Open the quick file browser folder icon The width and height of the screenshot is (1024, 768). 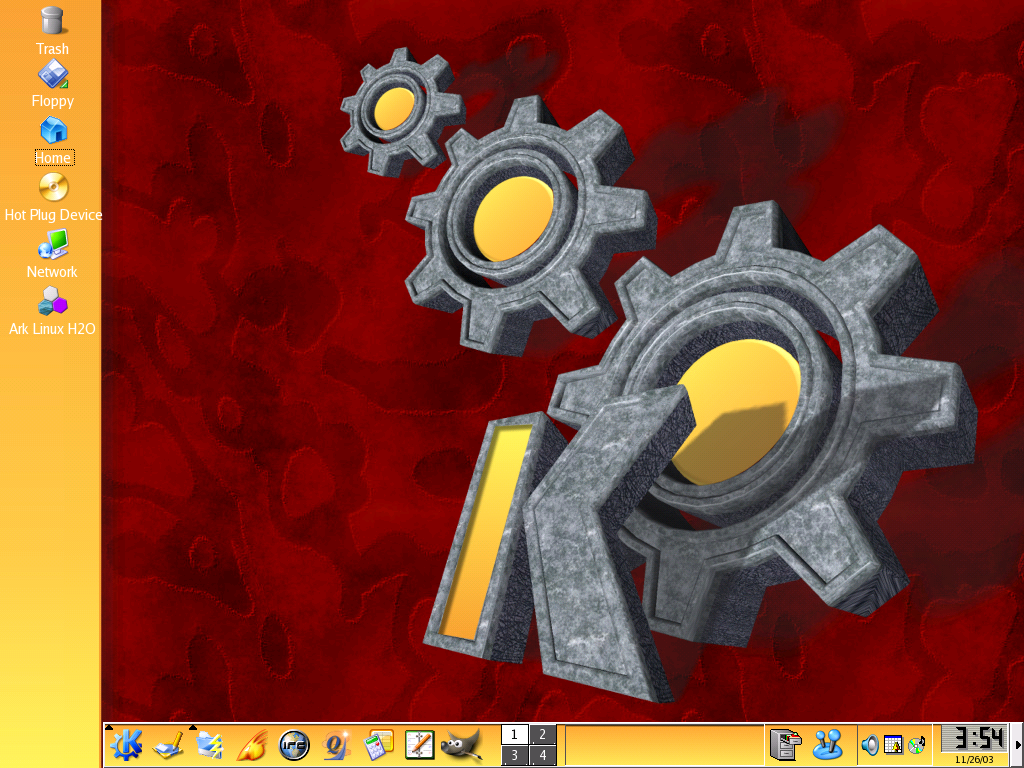pos(210,745)
